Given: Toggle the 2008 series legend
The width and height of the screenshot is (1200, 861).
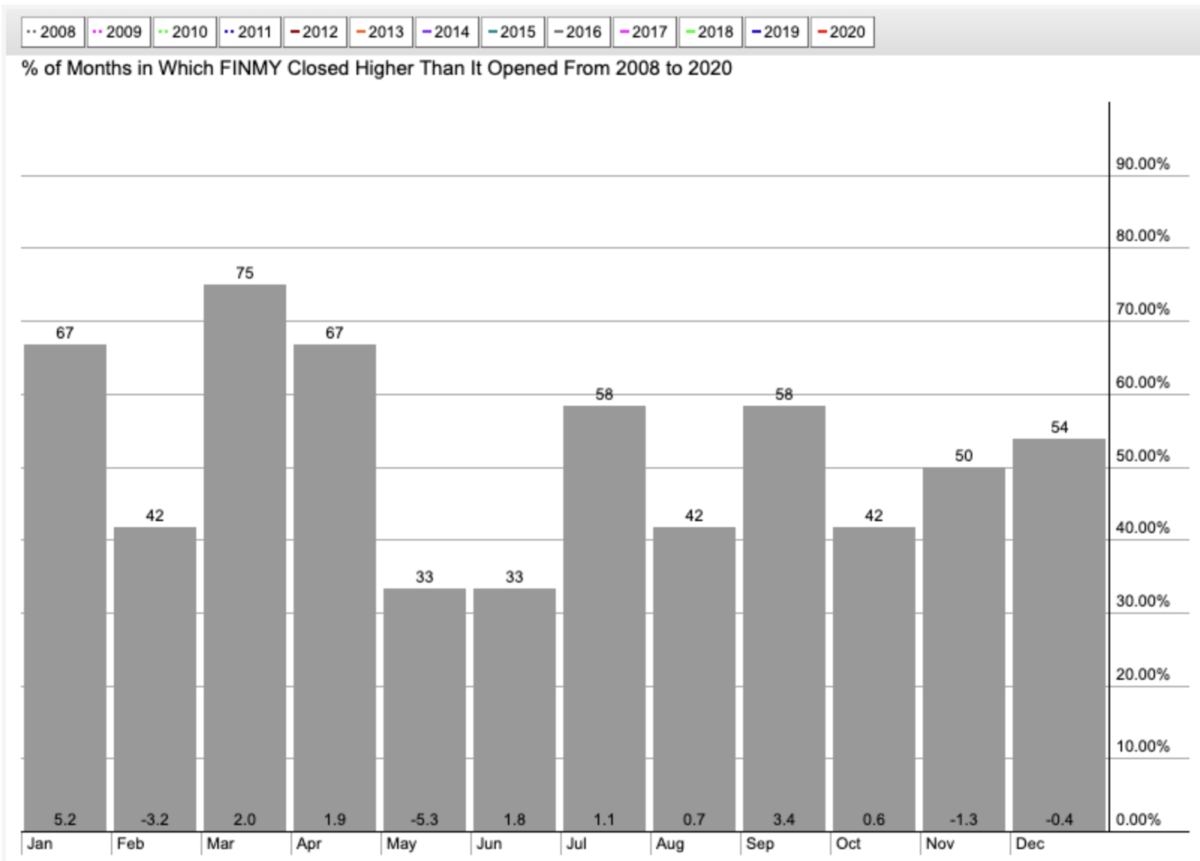Looking at the screenshot, I should [53, 32].
